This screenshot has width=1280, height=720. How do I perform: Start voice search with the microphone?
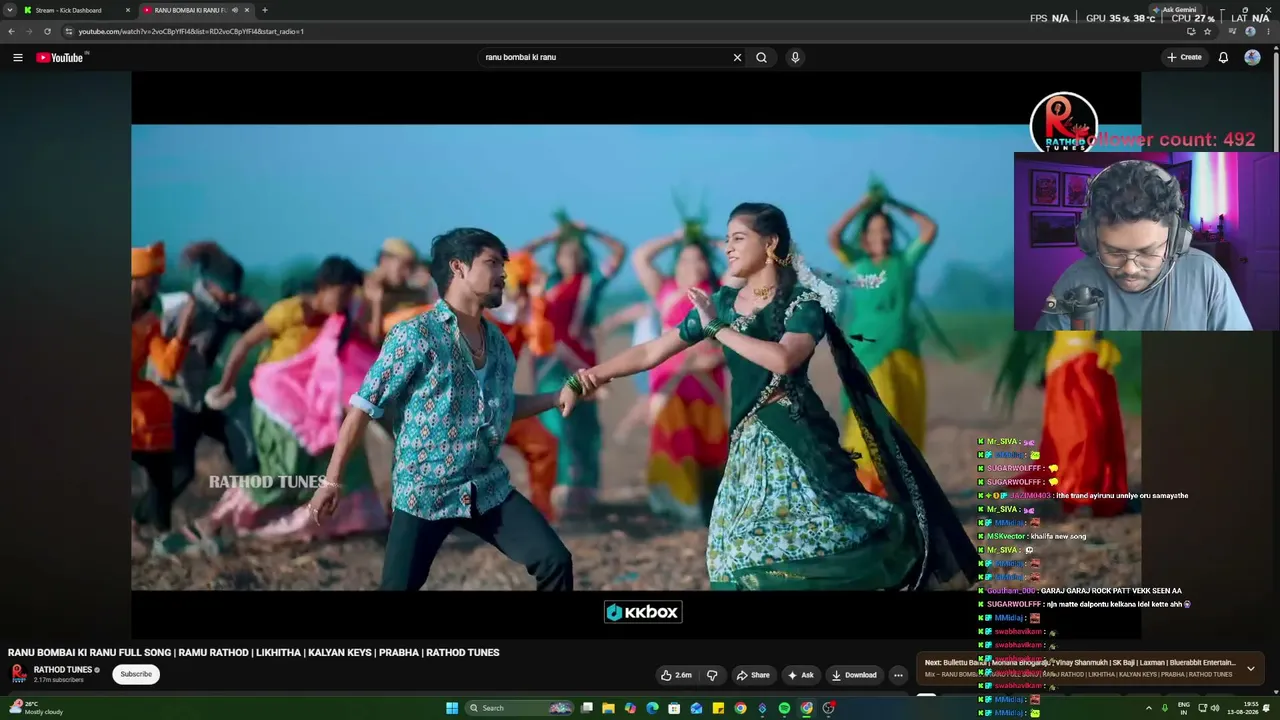(795, 57)
